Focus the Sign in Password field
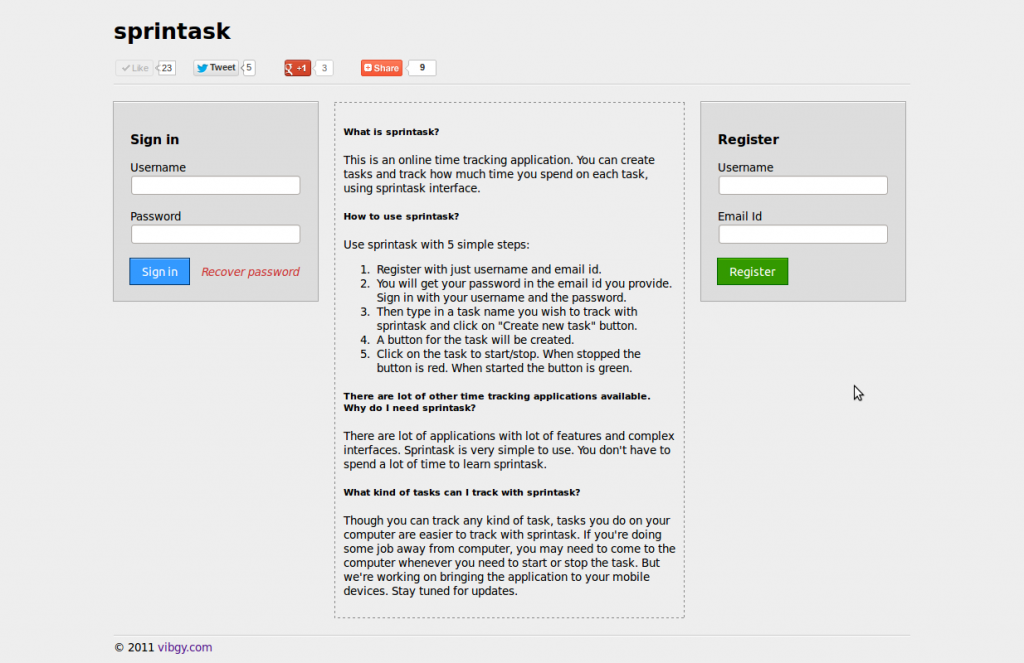 [x=215, y=234]
